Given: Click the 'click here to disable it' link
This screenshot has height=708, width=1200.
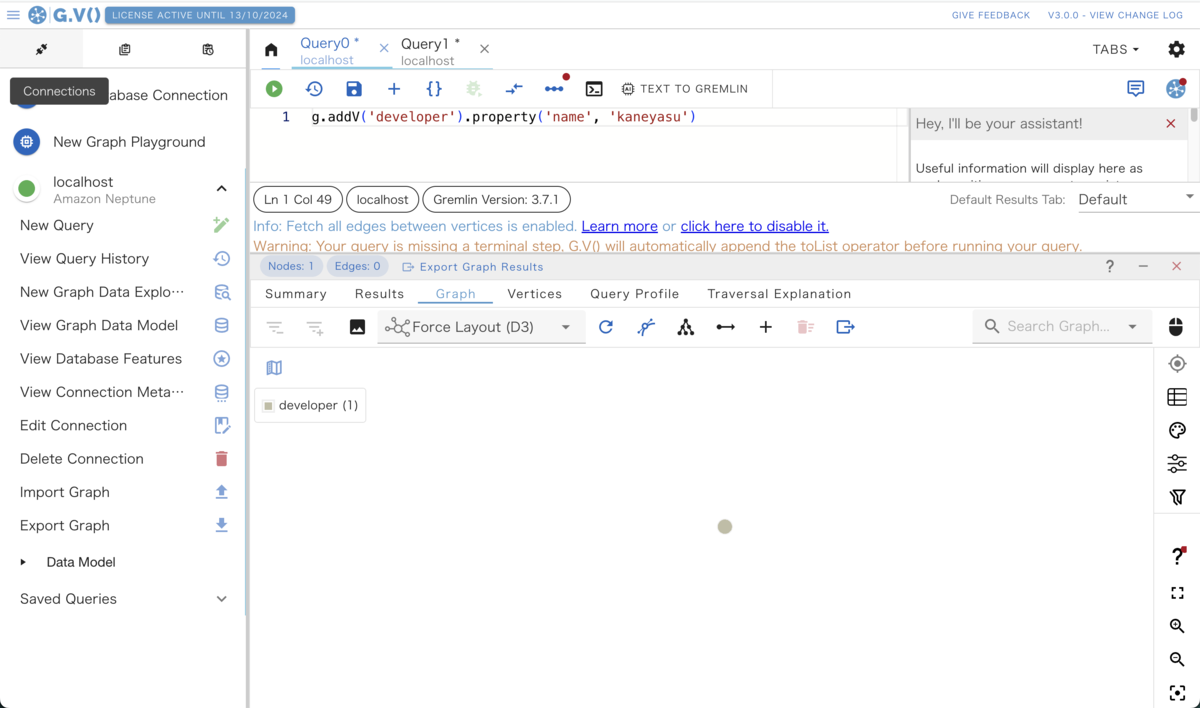Looking at the screenshot, I should (x=754, y=226).
